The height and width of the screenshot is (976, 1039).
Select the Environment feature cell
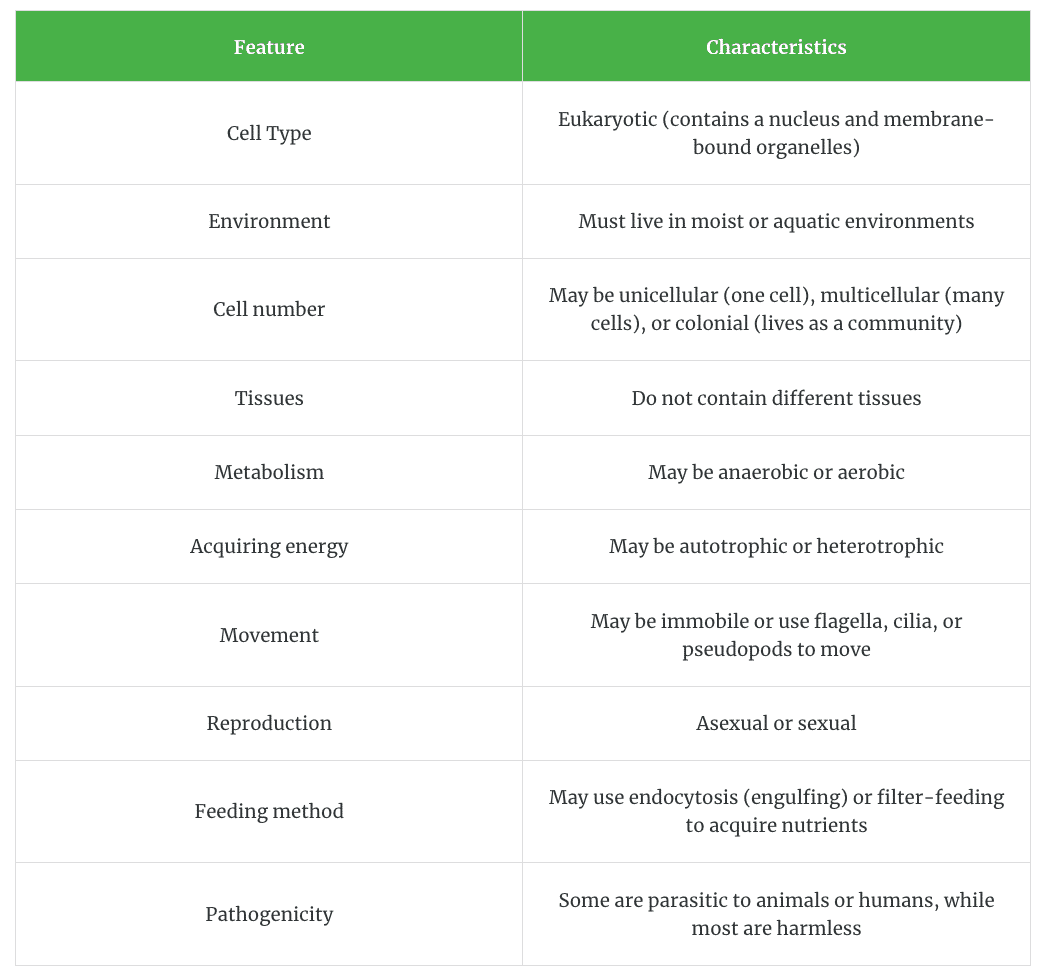269,221
